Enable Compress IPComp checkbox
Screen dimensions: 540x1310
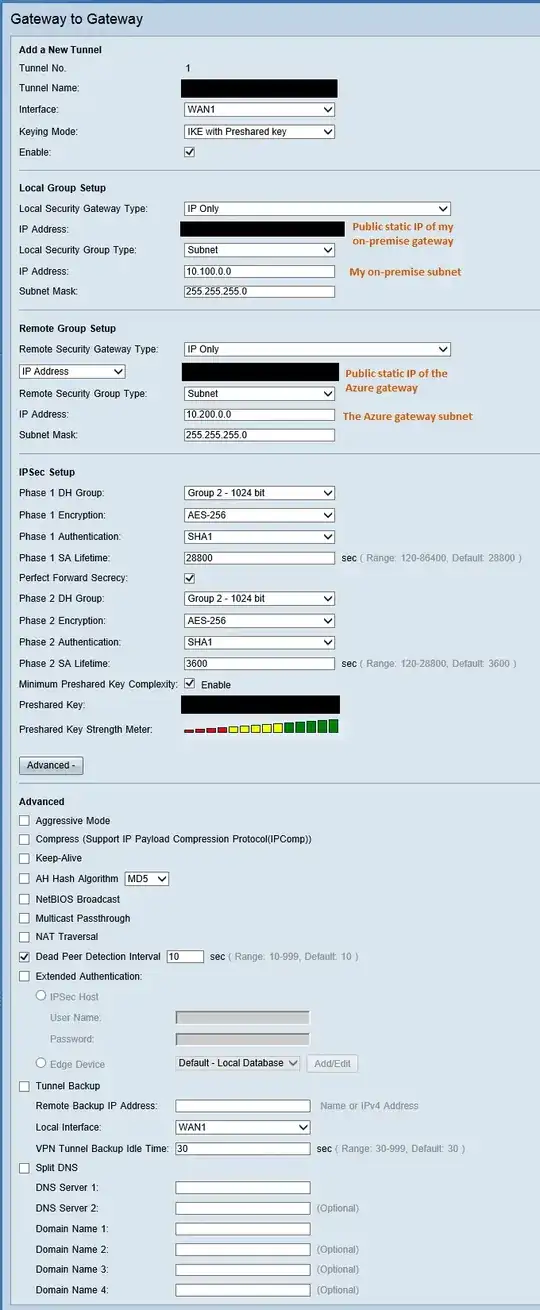click(24, 840)
